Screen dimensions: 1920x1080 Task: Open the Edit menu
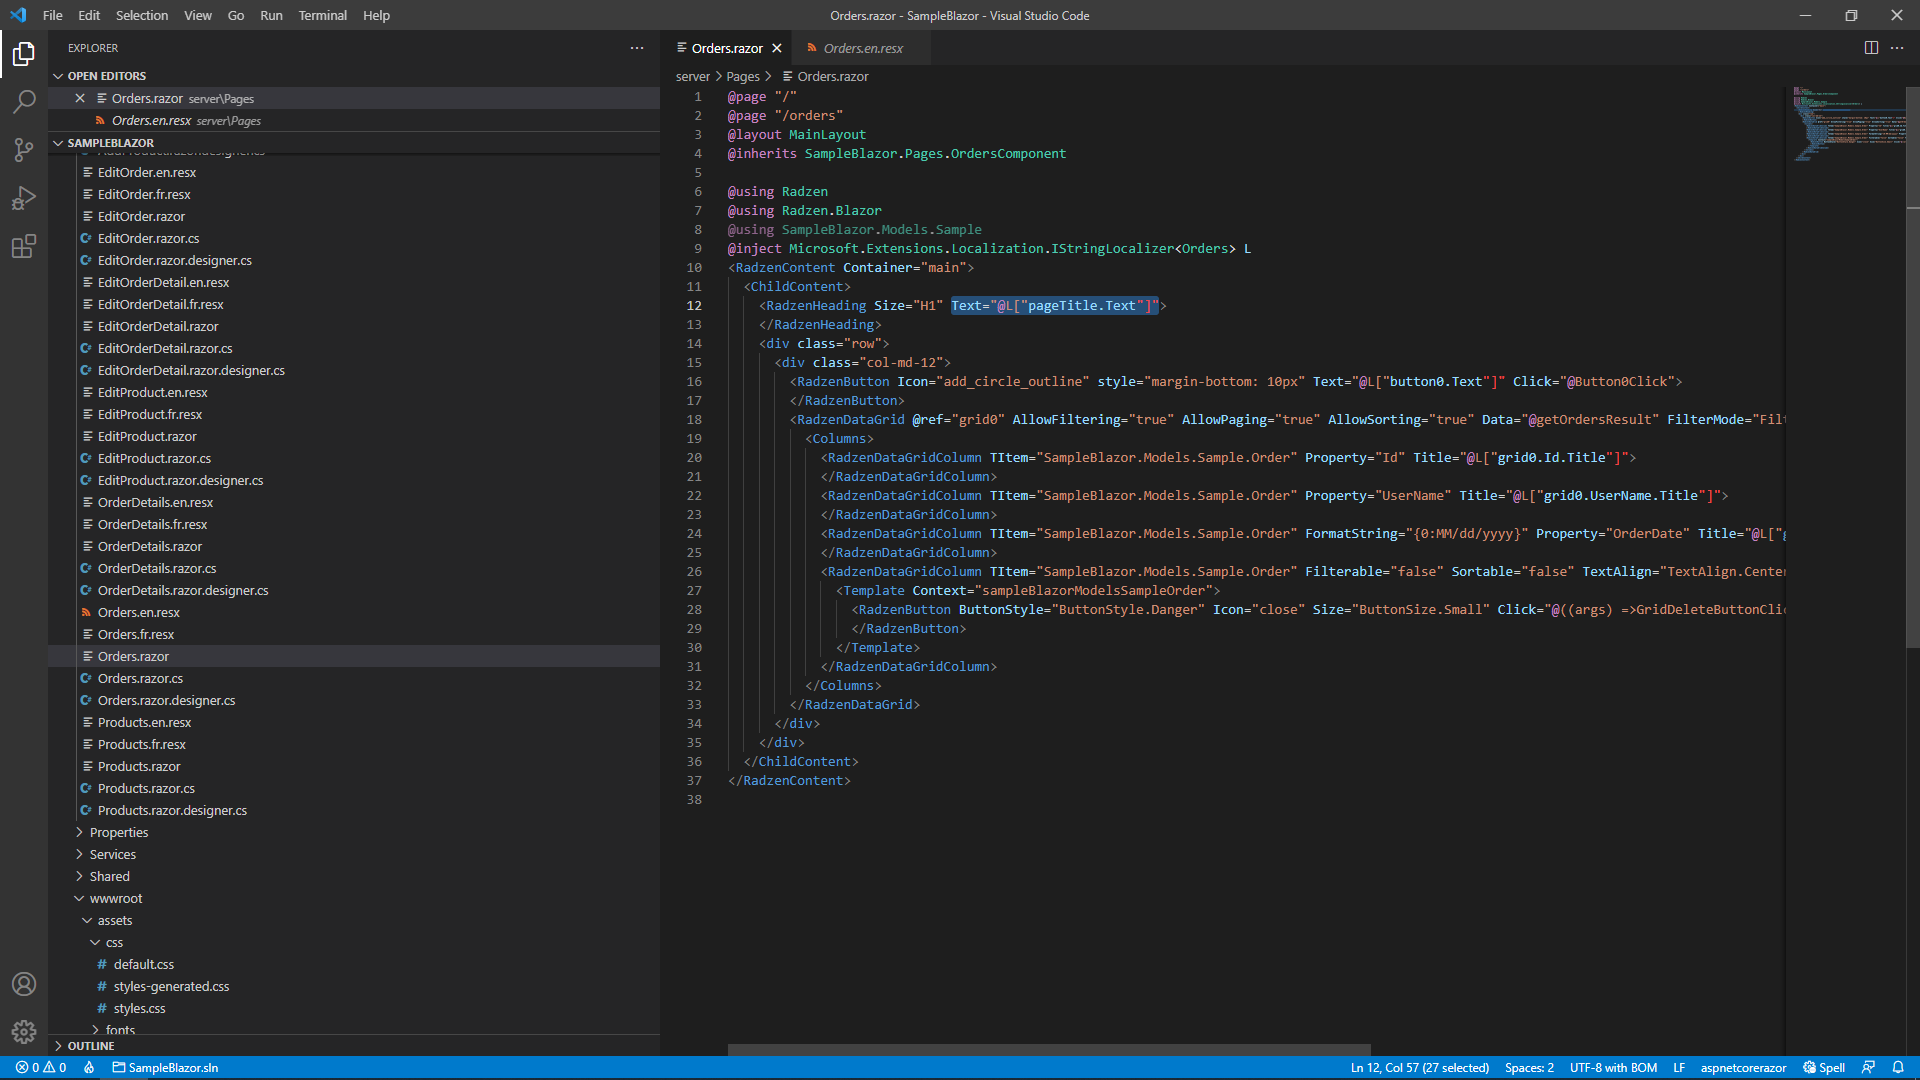(x=89, y=15)
